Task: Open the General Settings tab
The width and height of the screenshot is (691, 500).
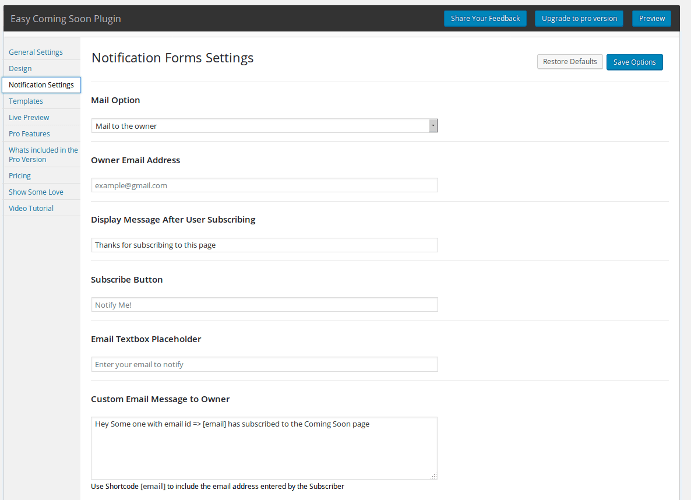Action: click(36, 52)
